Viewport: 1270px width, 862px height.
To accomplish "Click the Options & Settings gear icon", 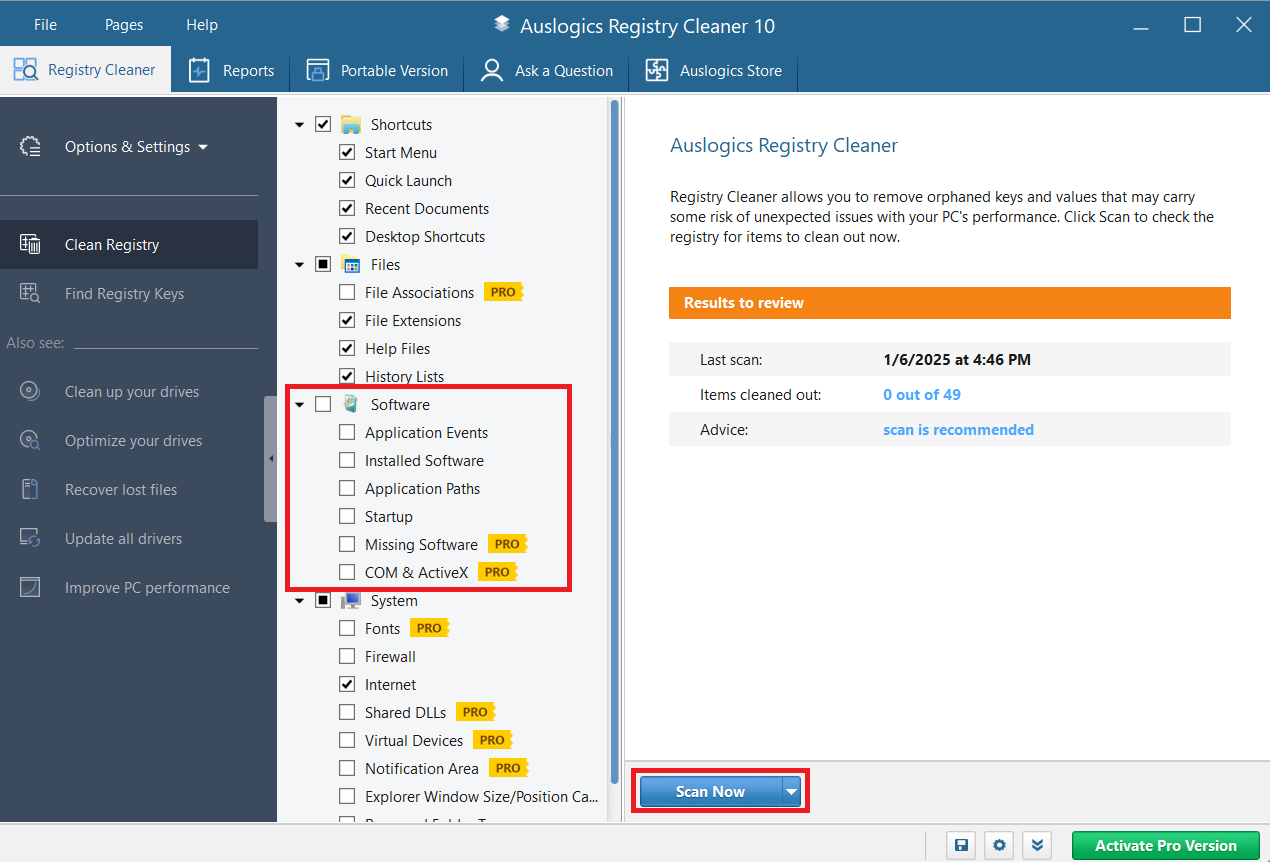I will coord(30,147).
